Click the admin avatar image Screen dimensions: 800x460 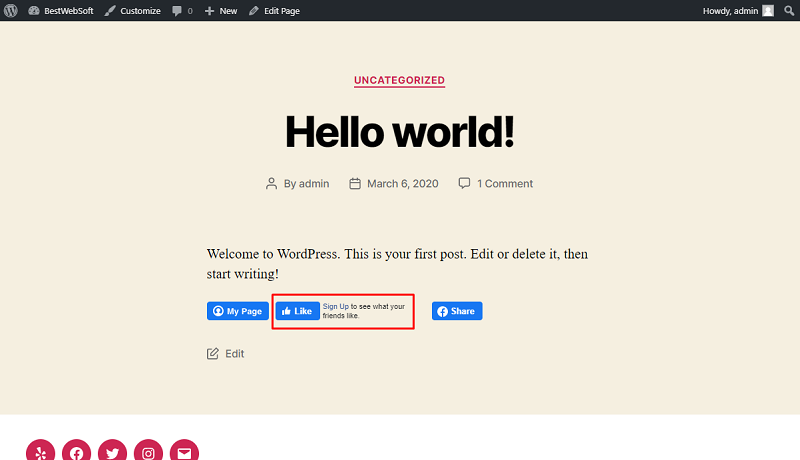[x=768, y=11]
